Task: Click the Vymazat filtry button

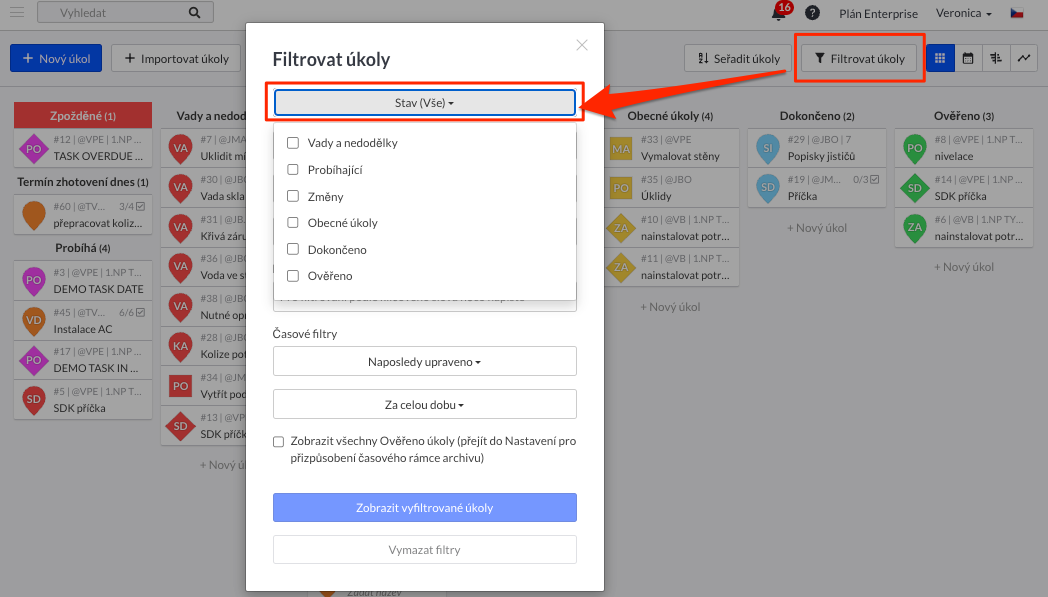Action: tap(424, 550)
